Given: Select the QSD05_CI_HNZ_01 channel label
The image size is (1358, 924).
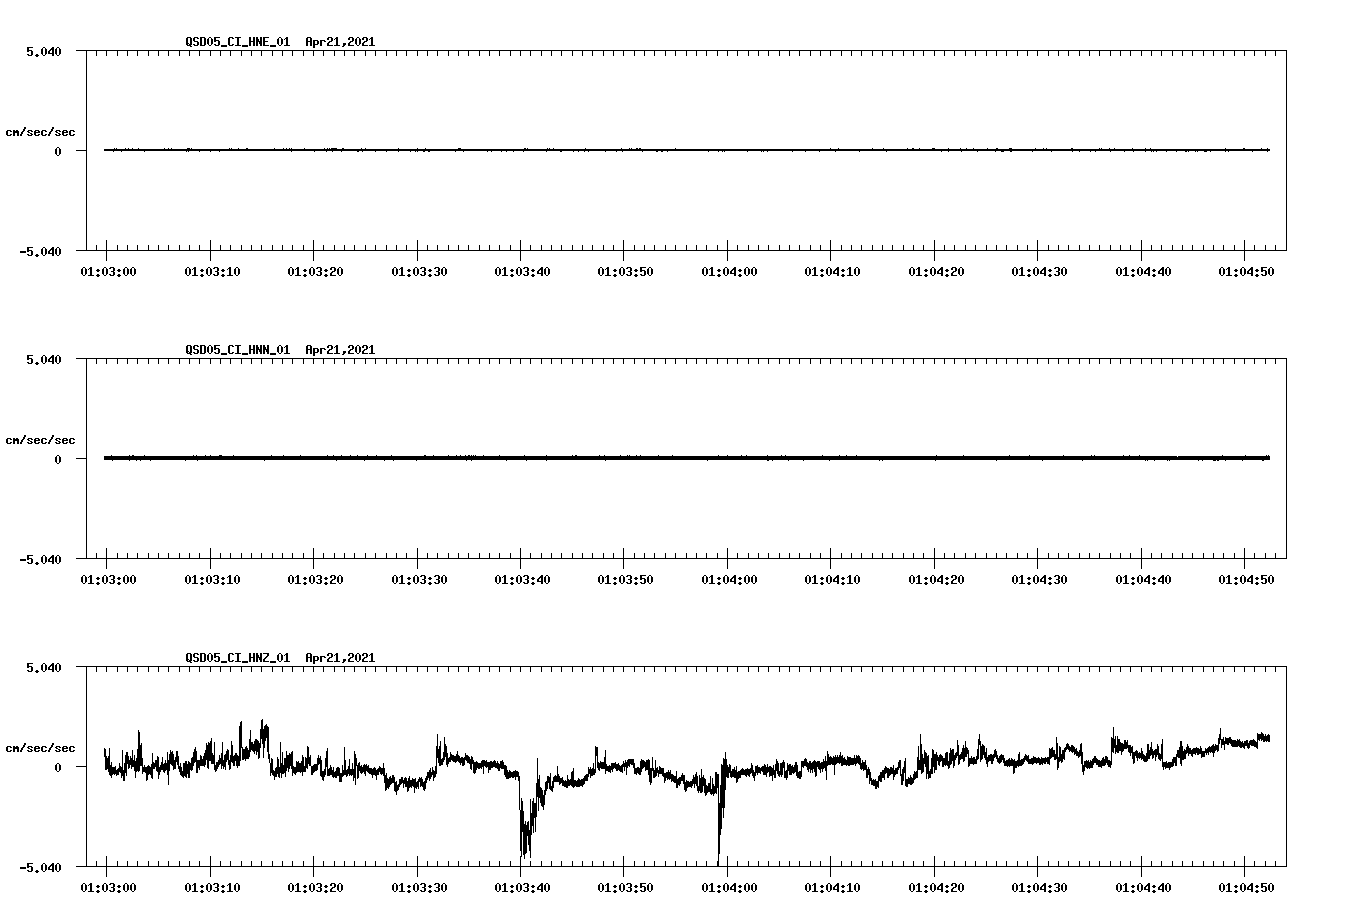Looking at the screenshot, I should click(235, 658).
